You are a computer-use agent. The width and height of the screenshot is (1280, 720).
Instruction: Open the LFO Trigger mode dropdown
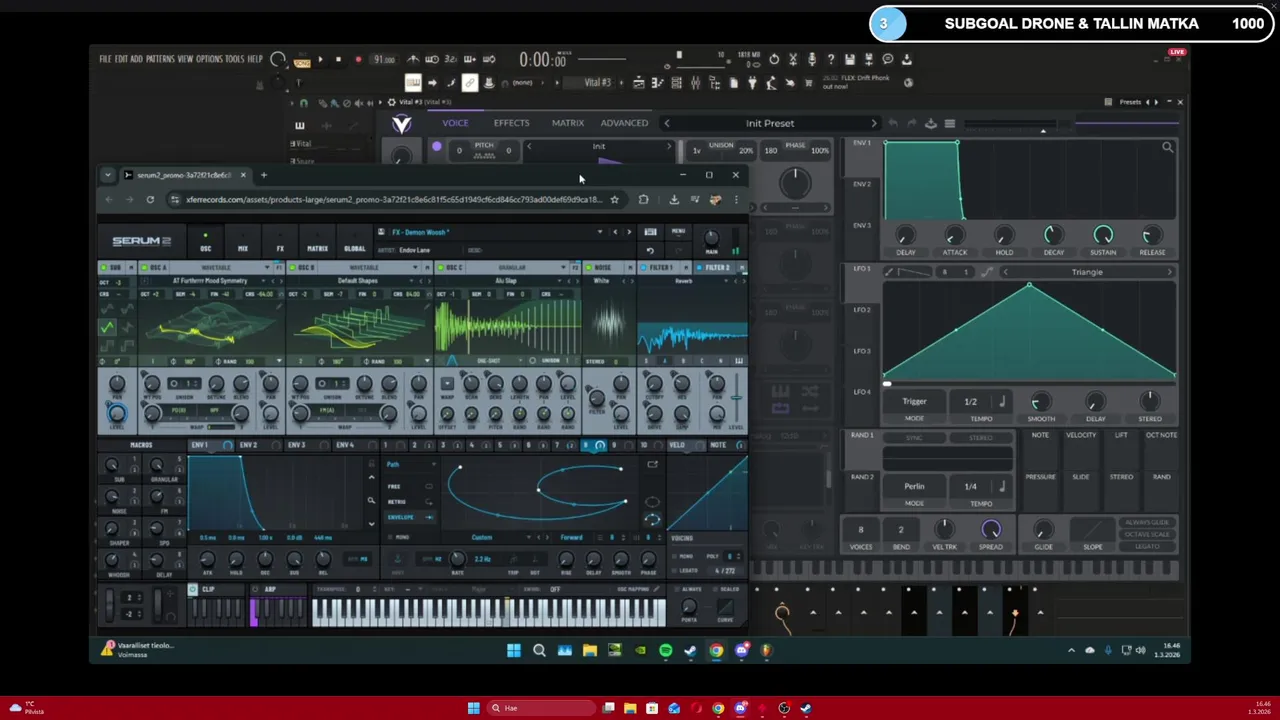coord(914,402)
